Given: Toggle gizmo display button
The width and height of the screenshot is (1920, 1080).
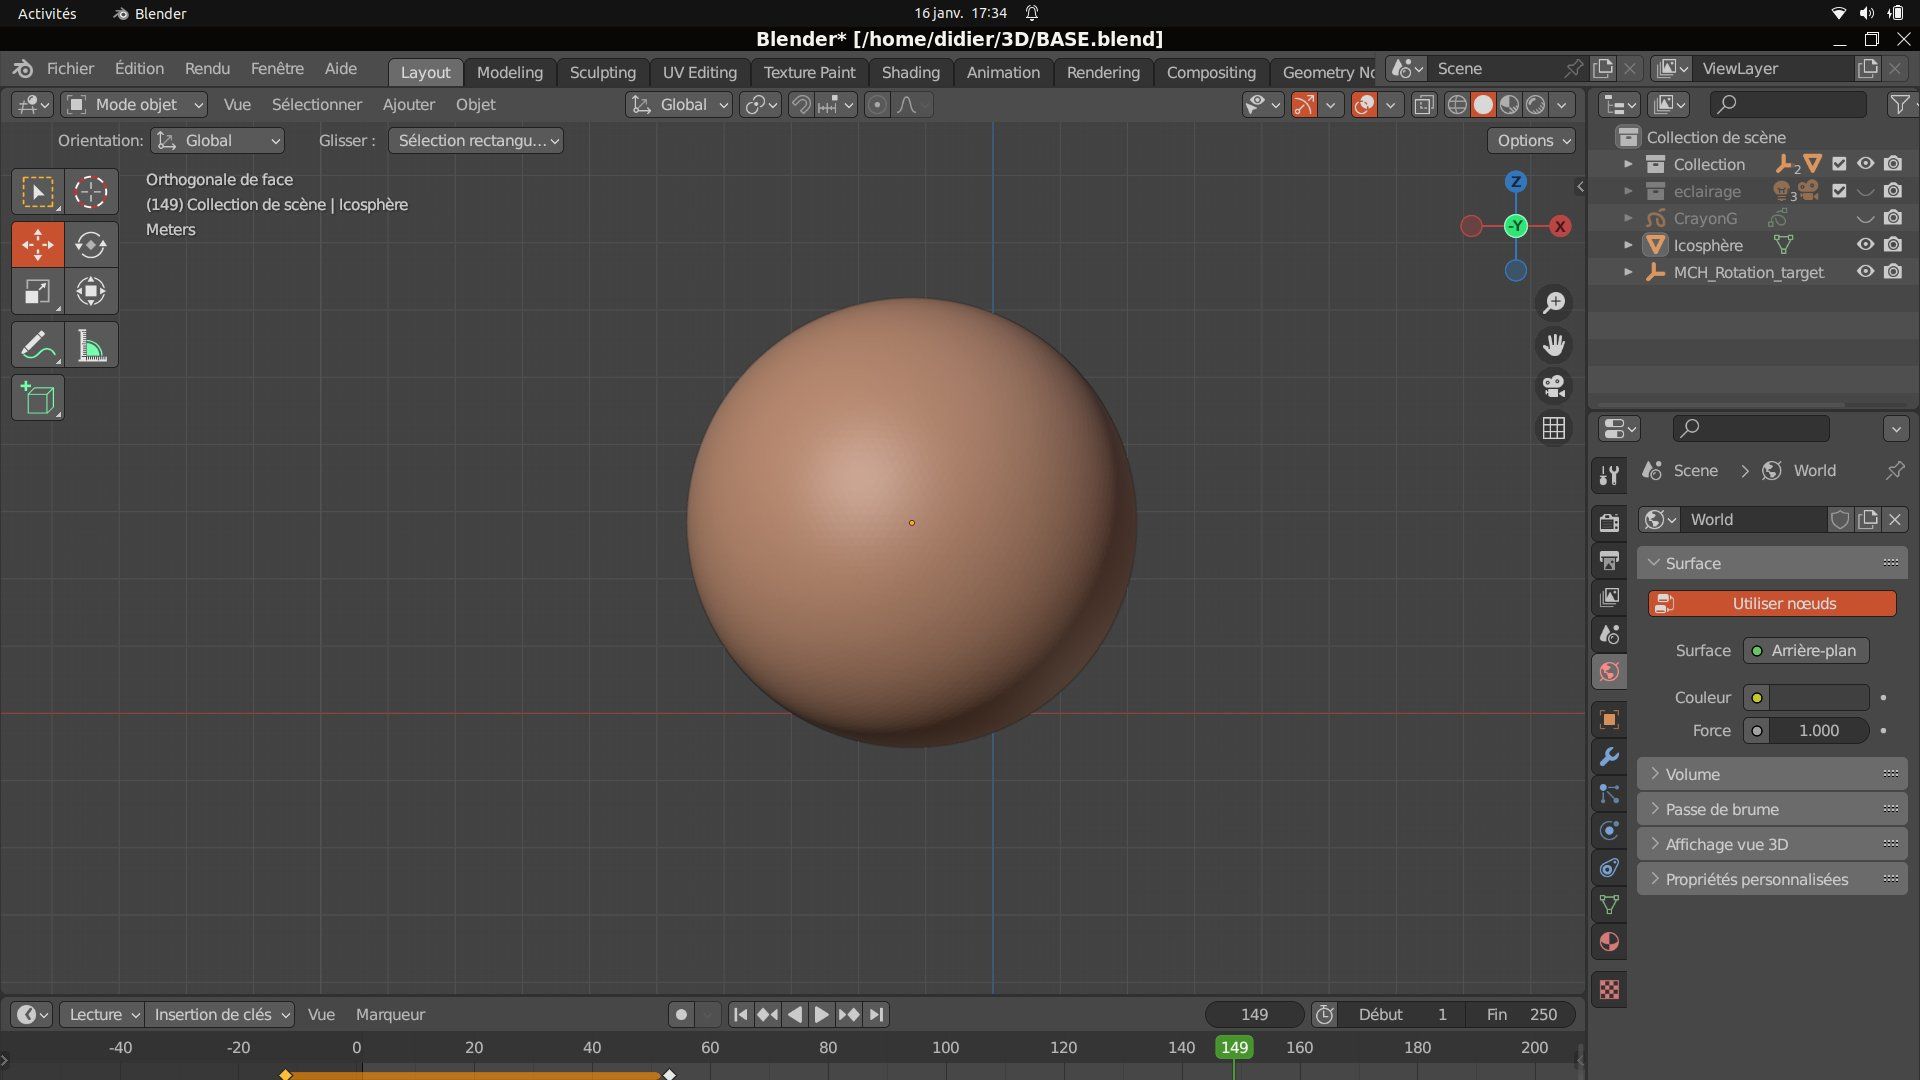Looking at the screenshot, I should [x=1304, y=105].
